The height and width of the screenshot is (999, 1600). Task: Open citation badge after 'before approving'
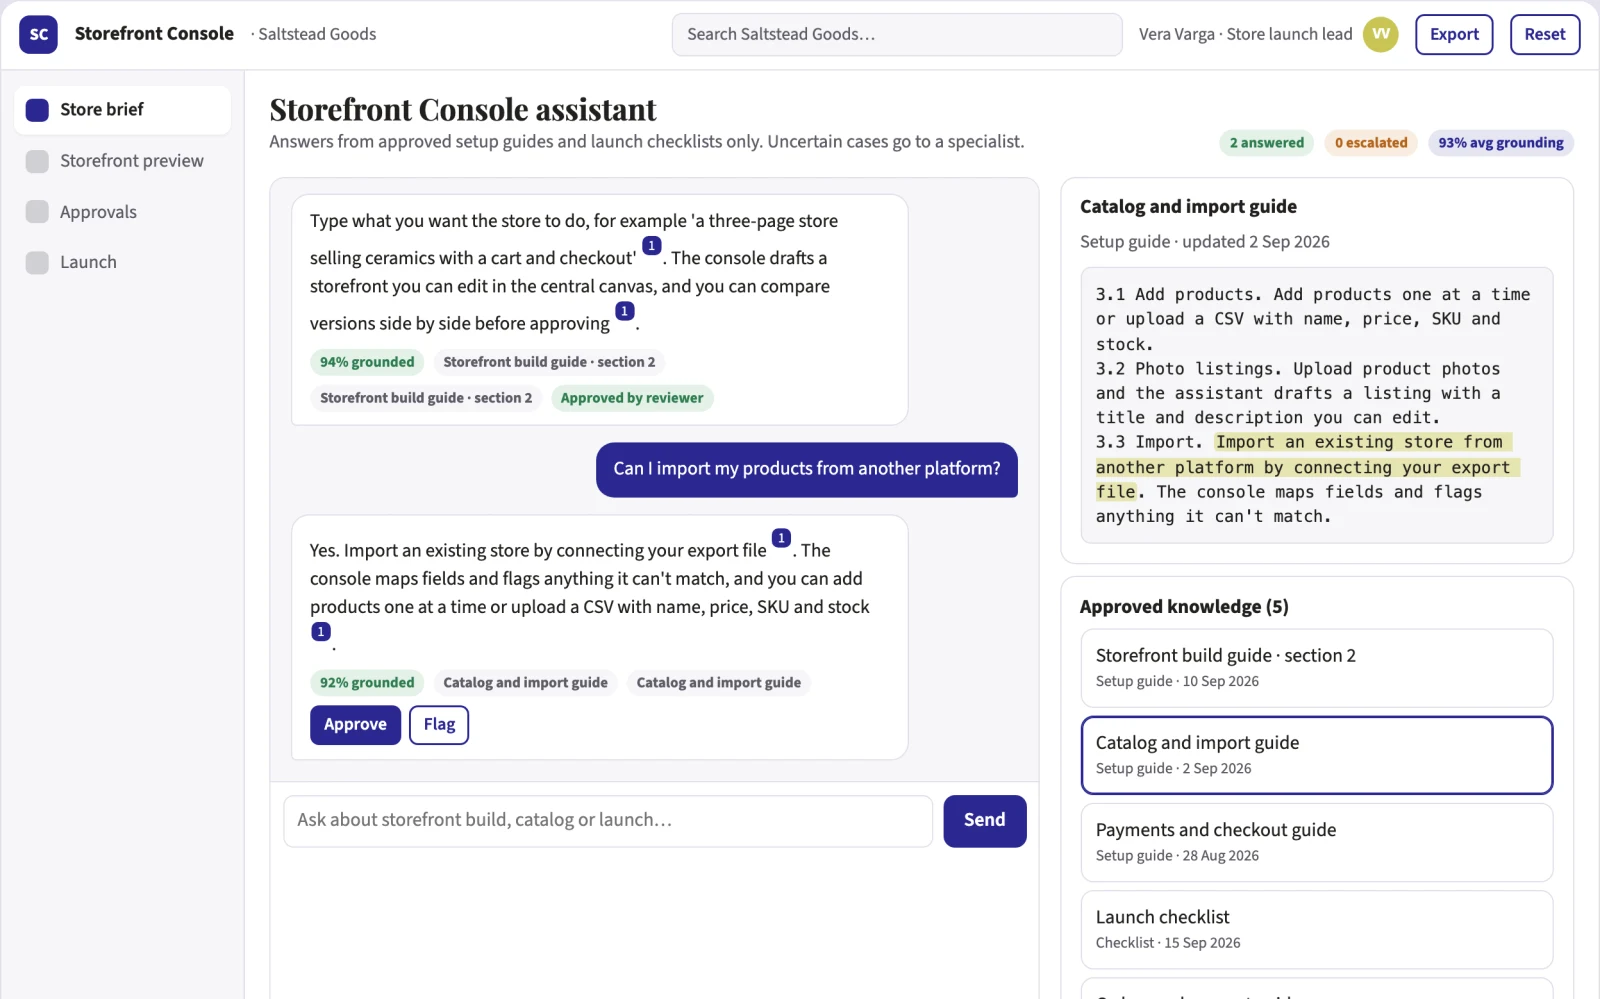point(625,311)
